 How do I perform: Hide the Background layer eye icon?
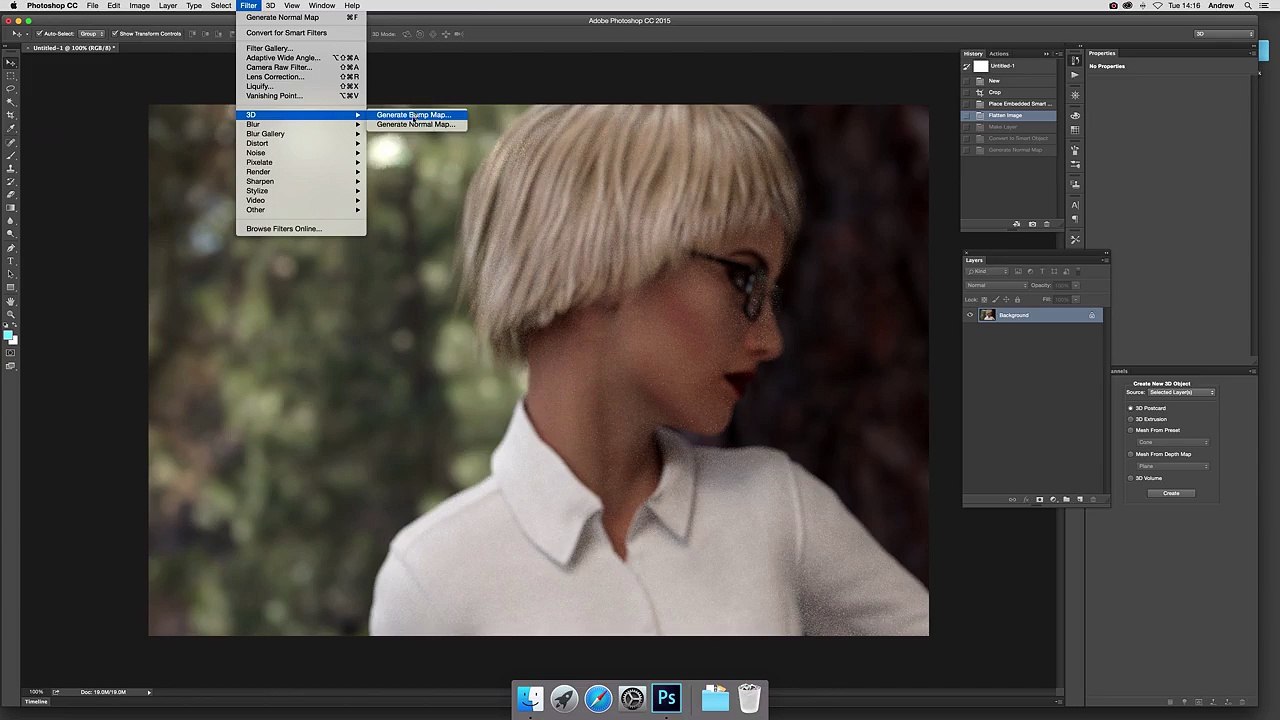tap(969, 315)
